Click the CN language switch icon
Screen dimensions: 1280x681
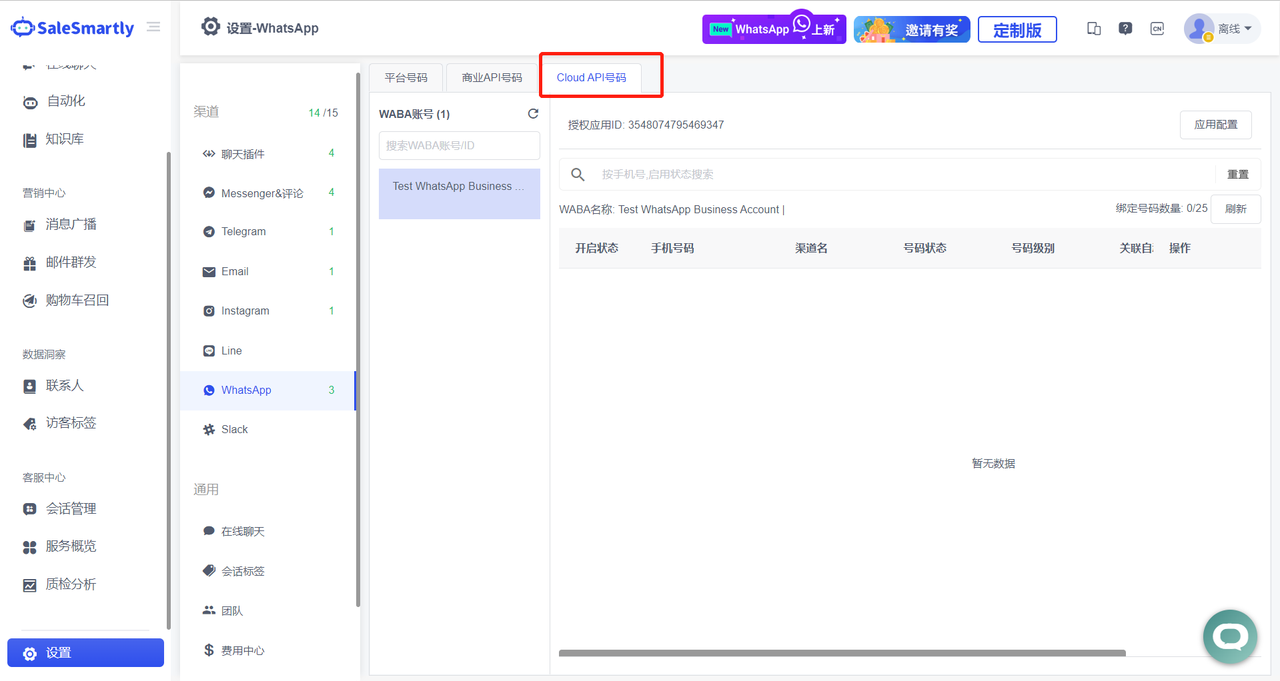pos(1157,29)
